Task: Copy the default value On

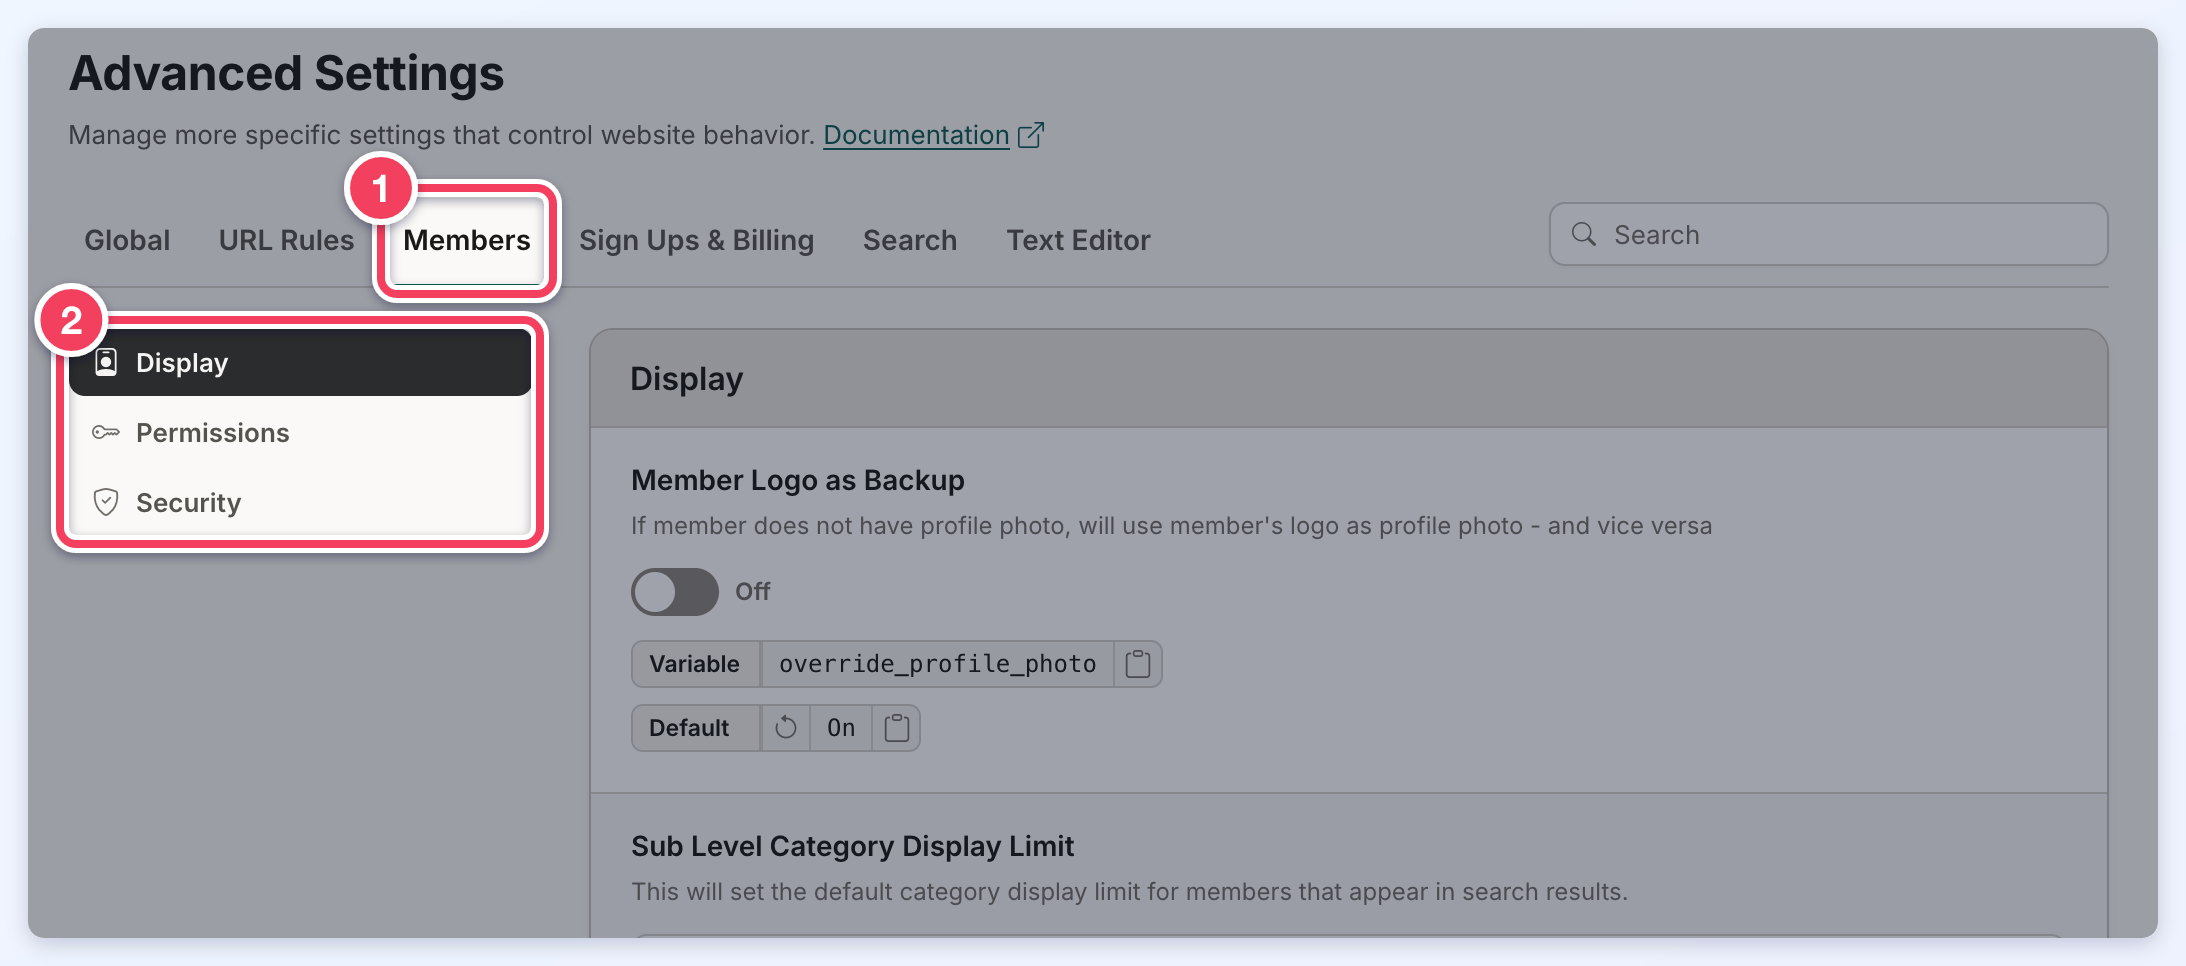Action: (897, 728)
